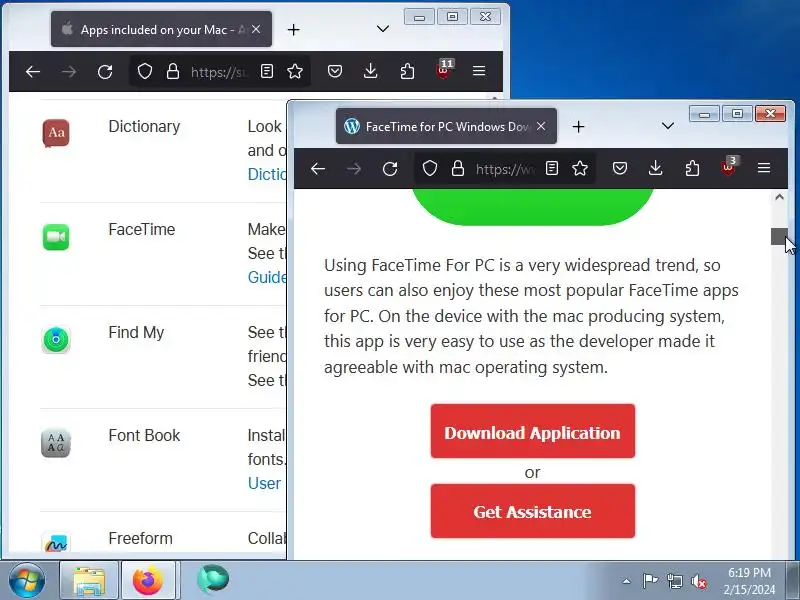Viewport: 800px width, 600px height.
Task: Click the Font Book app icon
Action: 56,443
